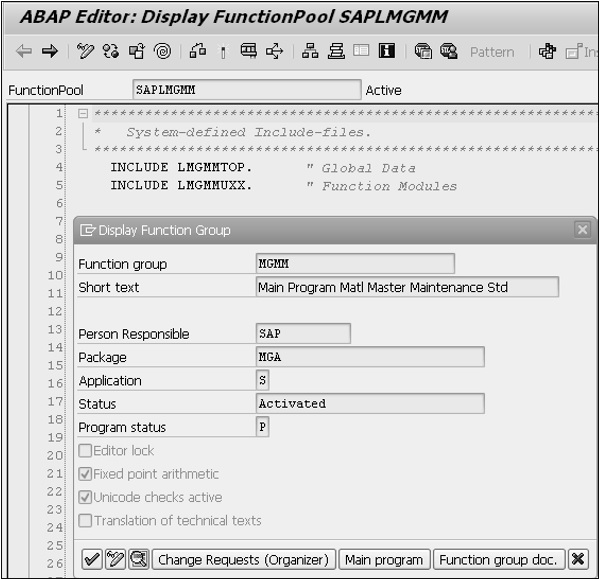The image size is (600, 579).
Task: Toggle Fixed point arithmetic checkbox
Action: [85, 474]
